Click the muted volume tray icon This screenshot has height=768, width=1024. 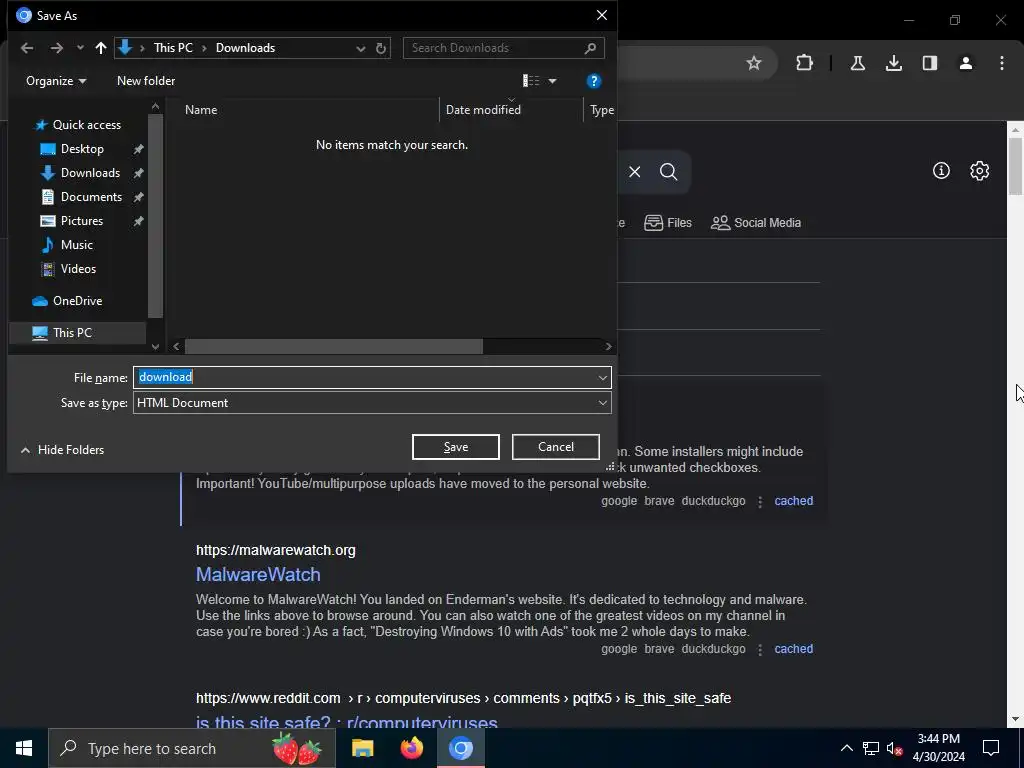click(894, 748)
